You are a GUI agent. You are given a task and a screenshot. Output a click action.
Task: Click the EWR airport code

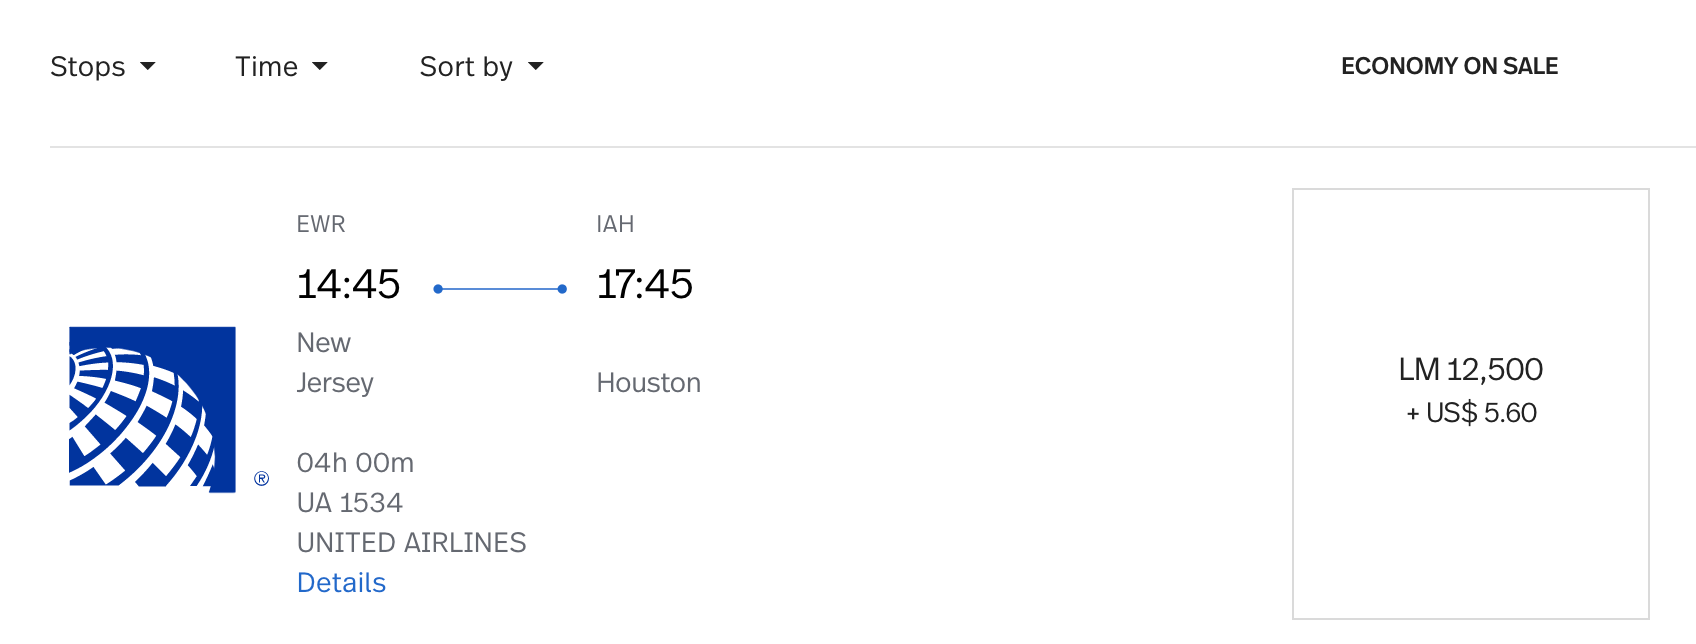tap(321, 224)
